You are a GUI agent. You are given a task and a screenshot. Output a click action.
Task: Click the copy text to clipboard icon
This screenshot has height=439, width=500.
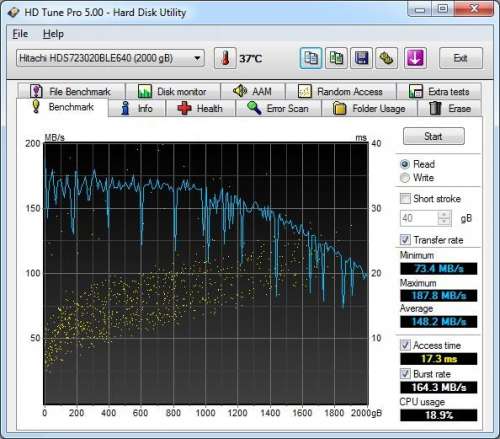pos(311,58)
